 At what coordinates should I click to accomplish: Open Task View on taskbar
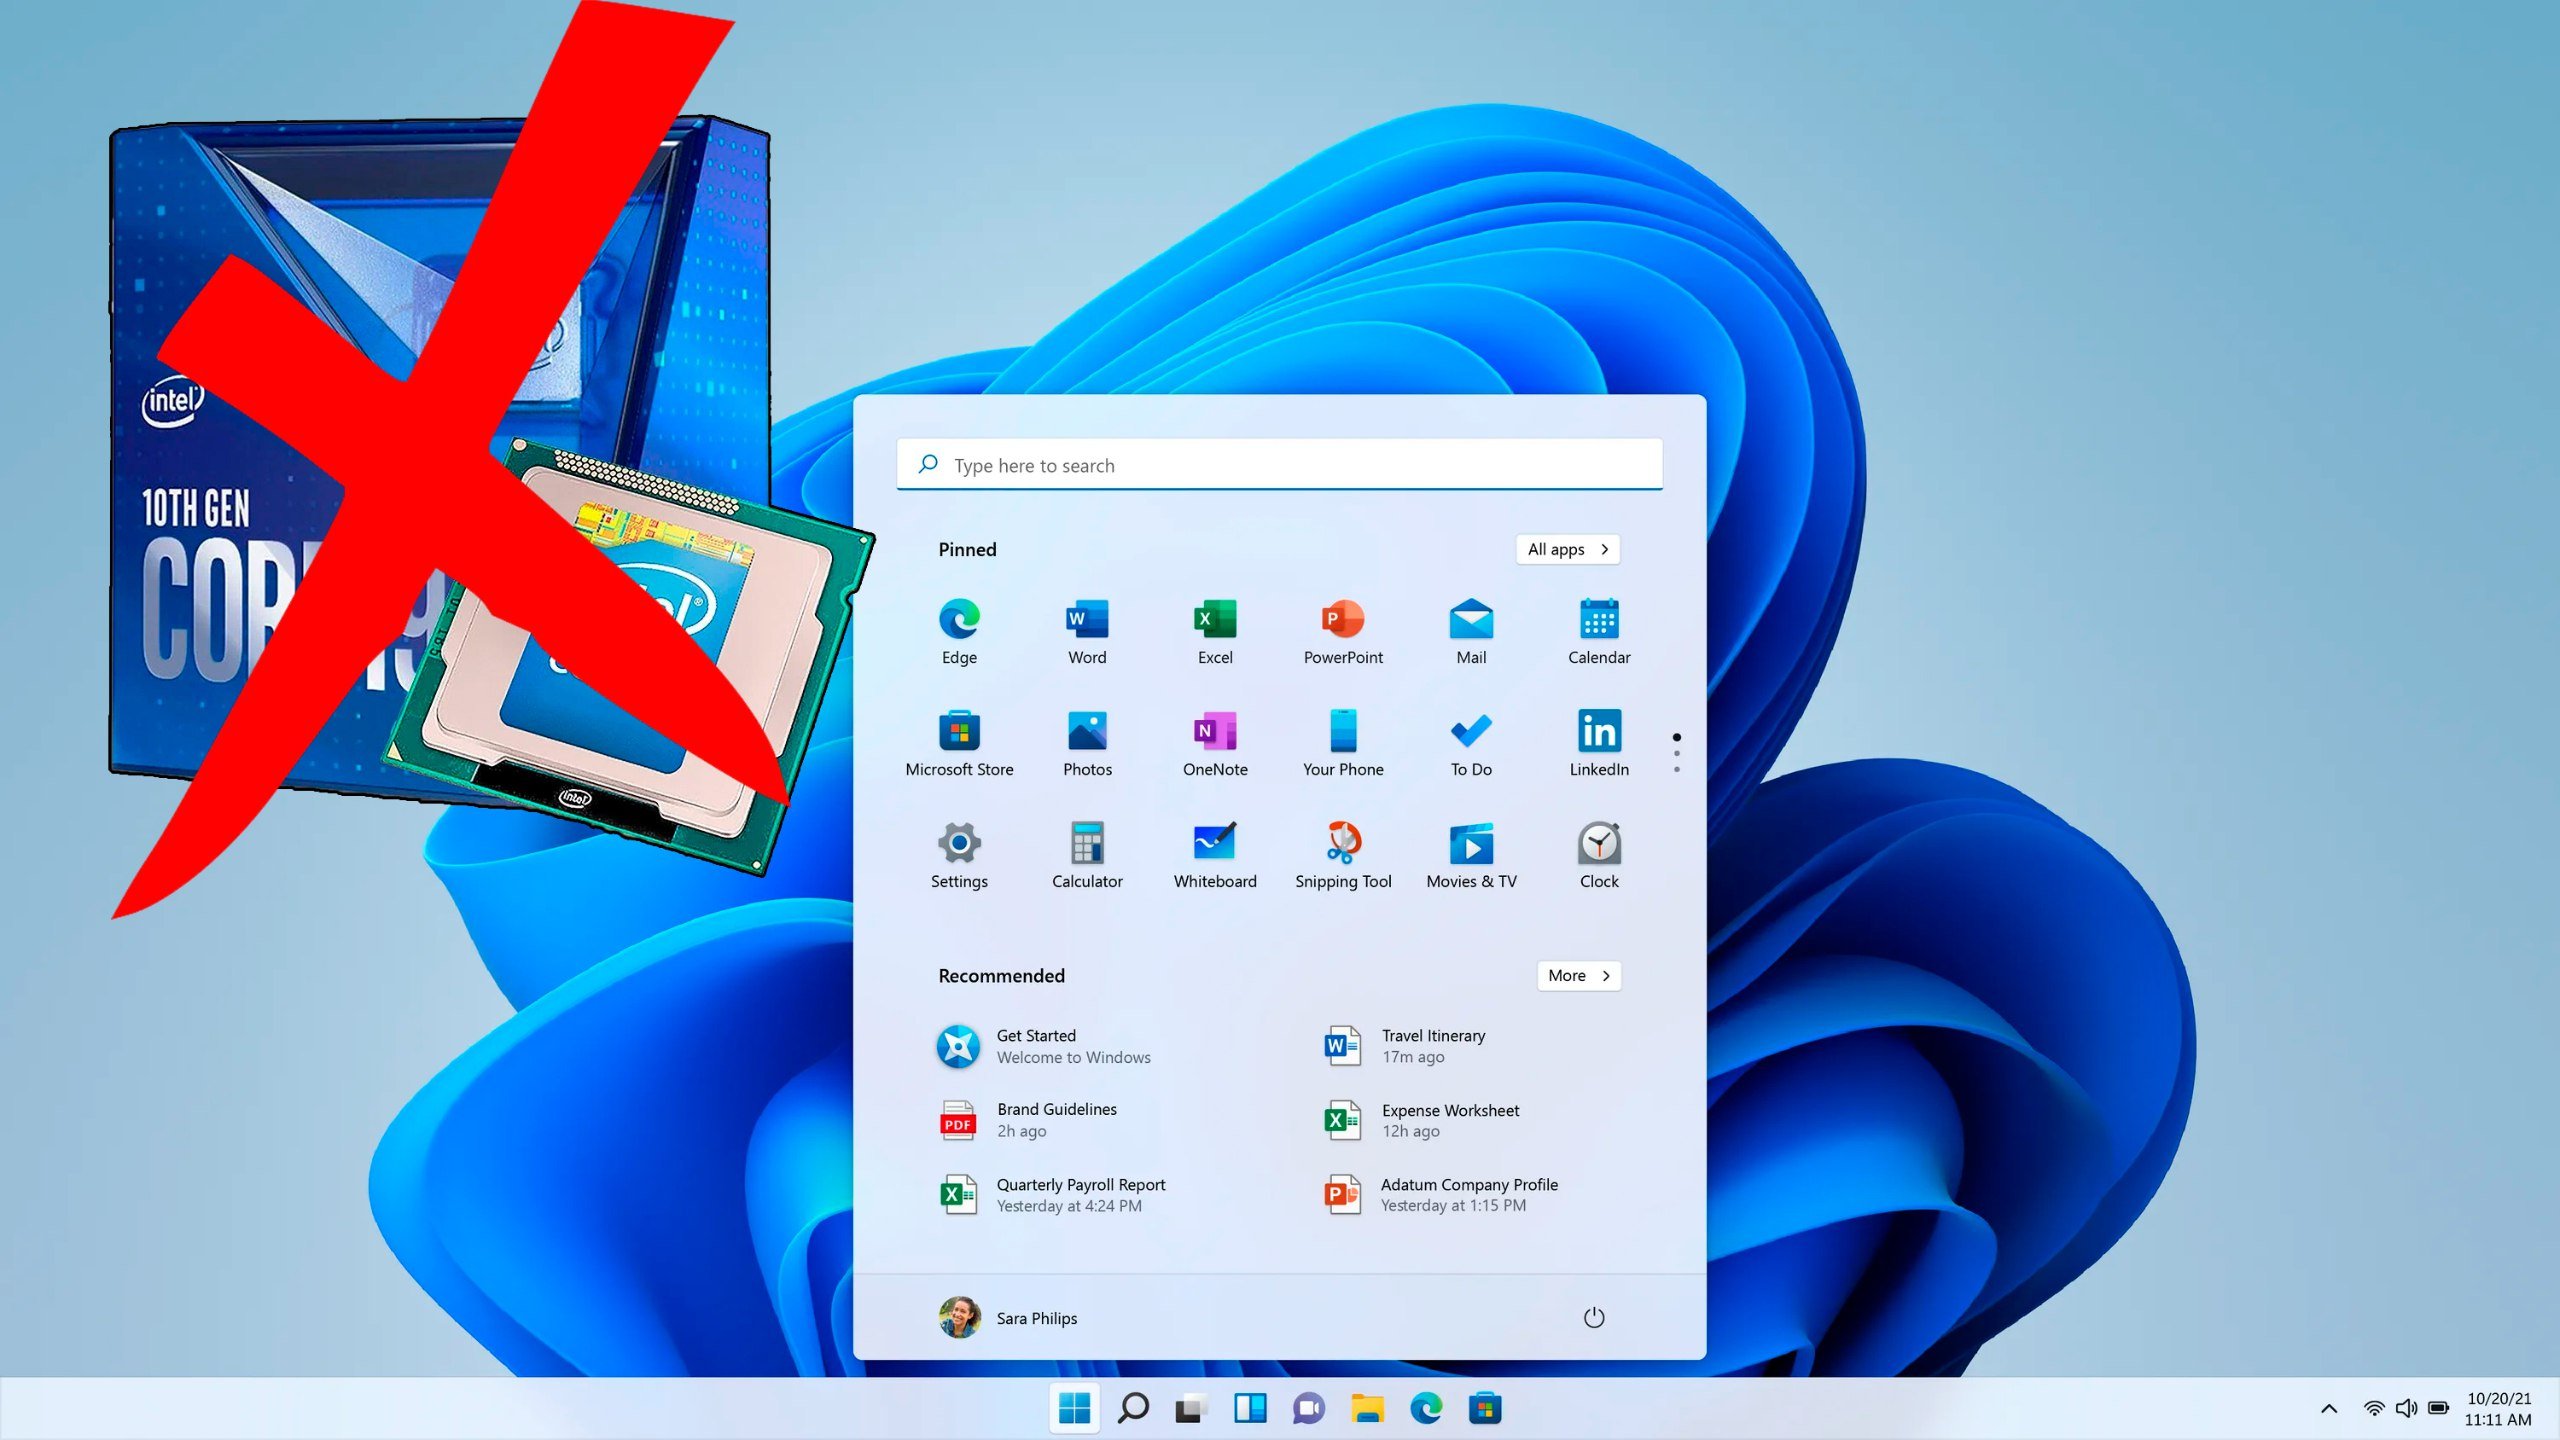pos(1191,1408)
